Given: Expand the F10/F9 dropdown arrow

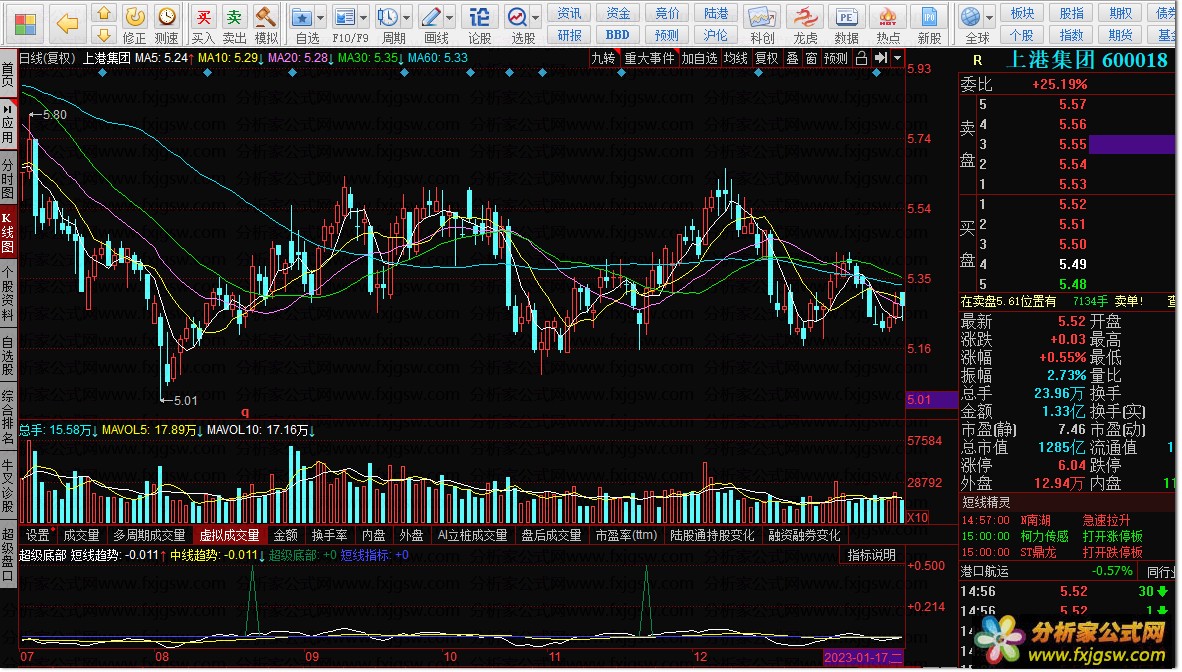Looking at the screenshot, I should point(363,17).
